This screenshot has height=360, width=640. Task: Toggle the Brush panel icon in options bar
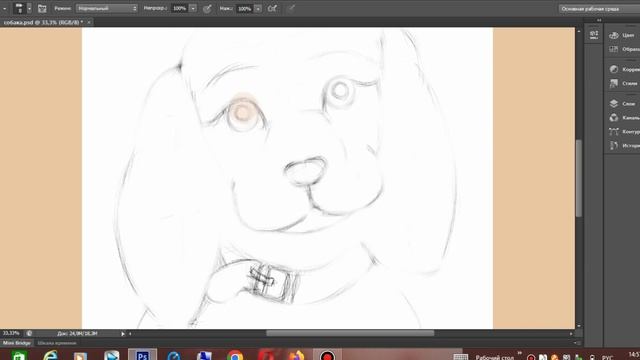click(x=42, y=8)
